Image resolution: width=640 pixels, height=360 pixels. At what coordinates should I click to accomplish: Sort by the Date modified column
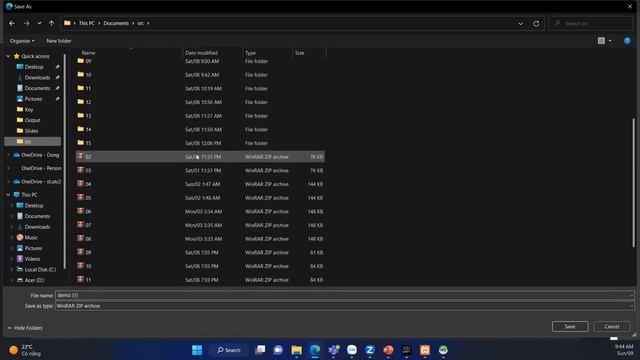(x=201, y=53)
